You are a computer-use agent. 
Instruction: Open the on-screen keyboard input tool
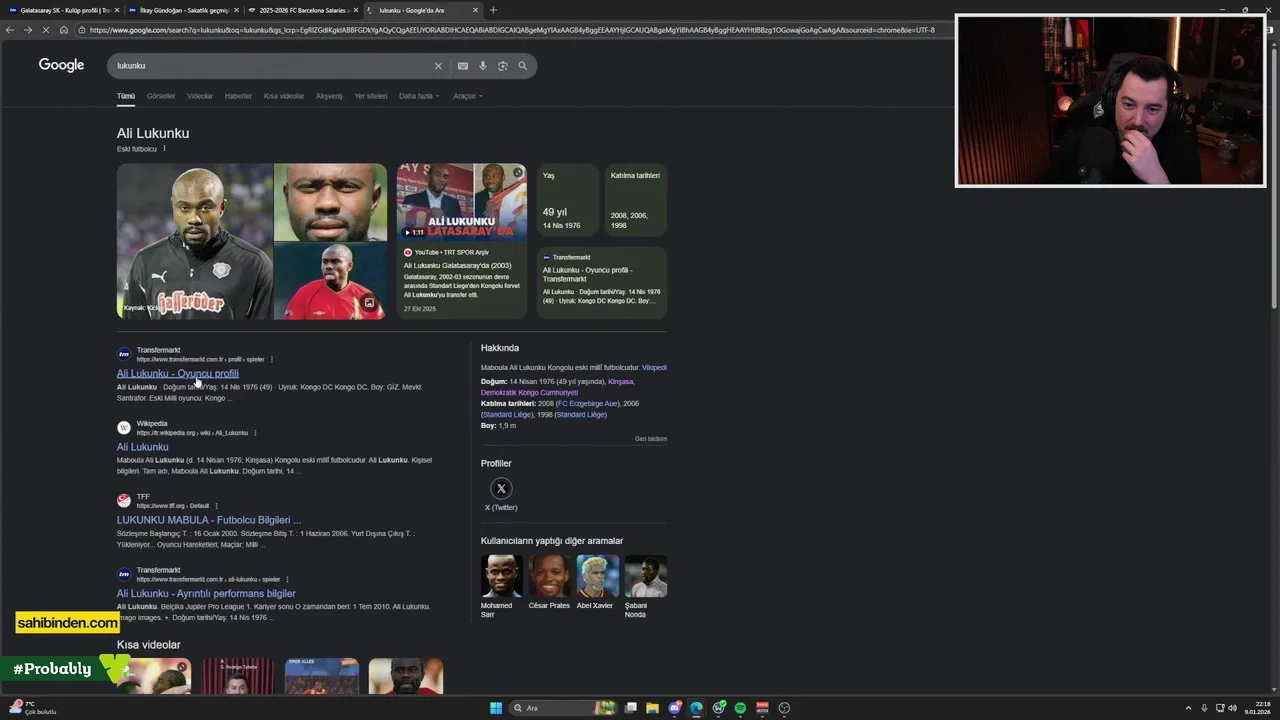(x=463, y=66)
